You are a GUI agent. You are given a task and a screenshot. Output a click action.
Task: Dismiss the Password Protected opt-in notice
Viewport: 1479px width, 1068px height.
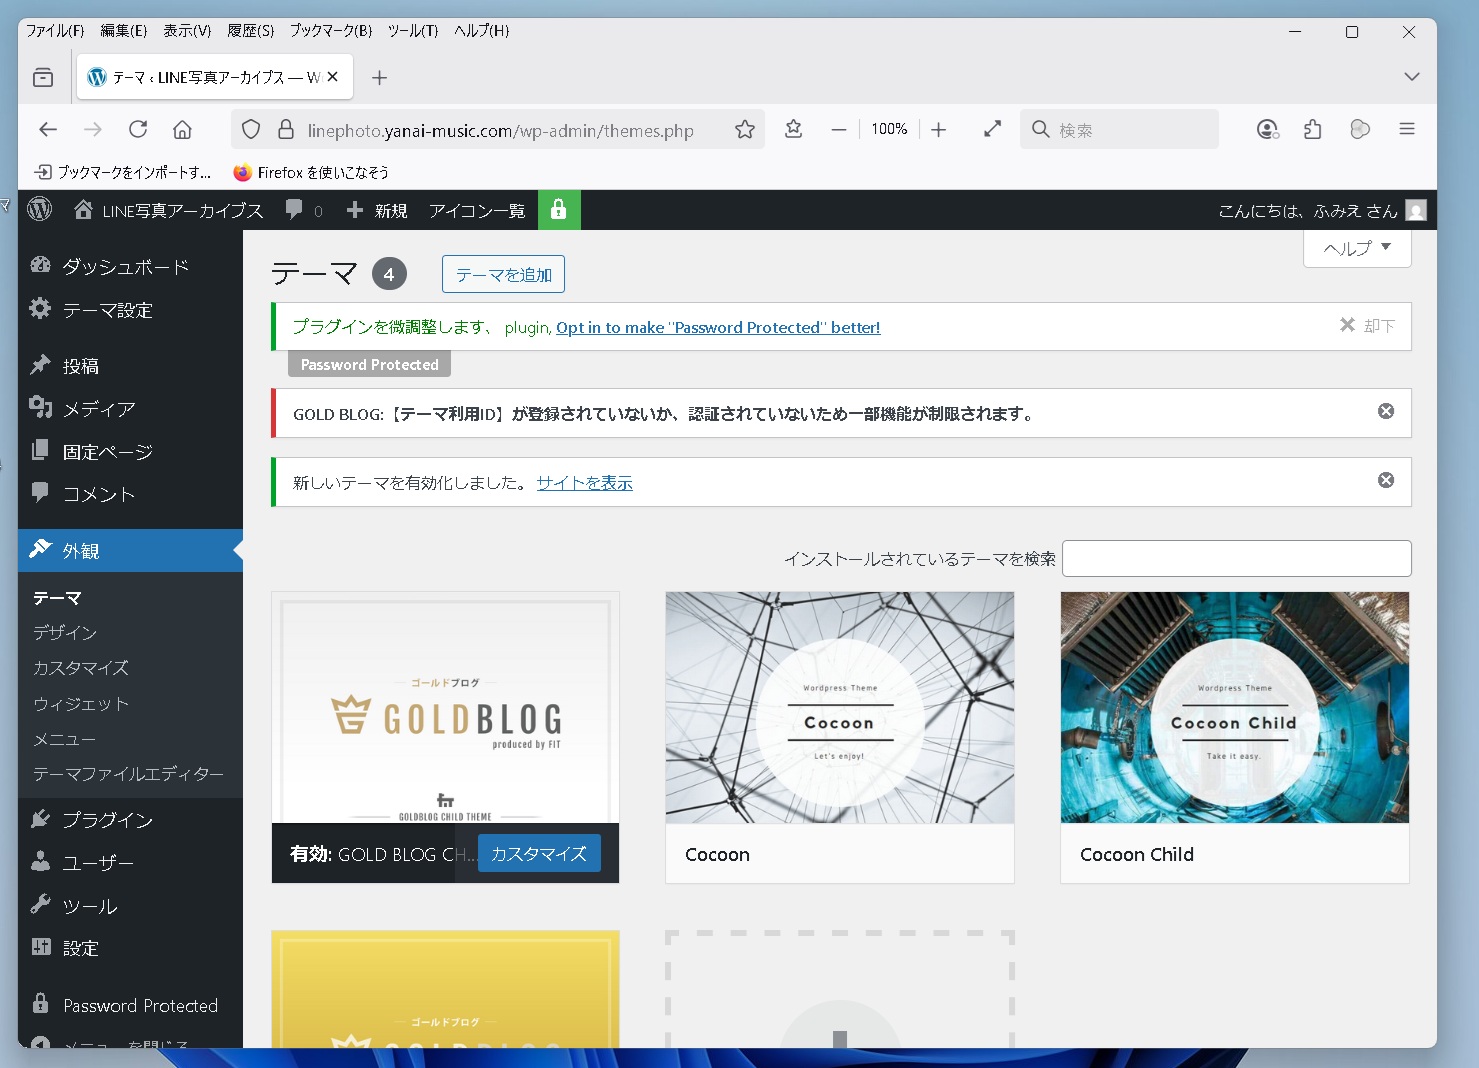coord(1367,325)
